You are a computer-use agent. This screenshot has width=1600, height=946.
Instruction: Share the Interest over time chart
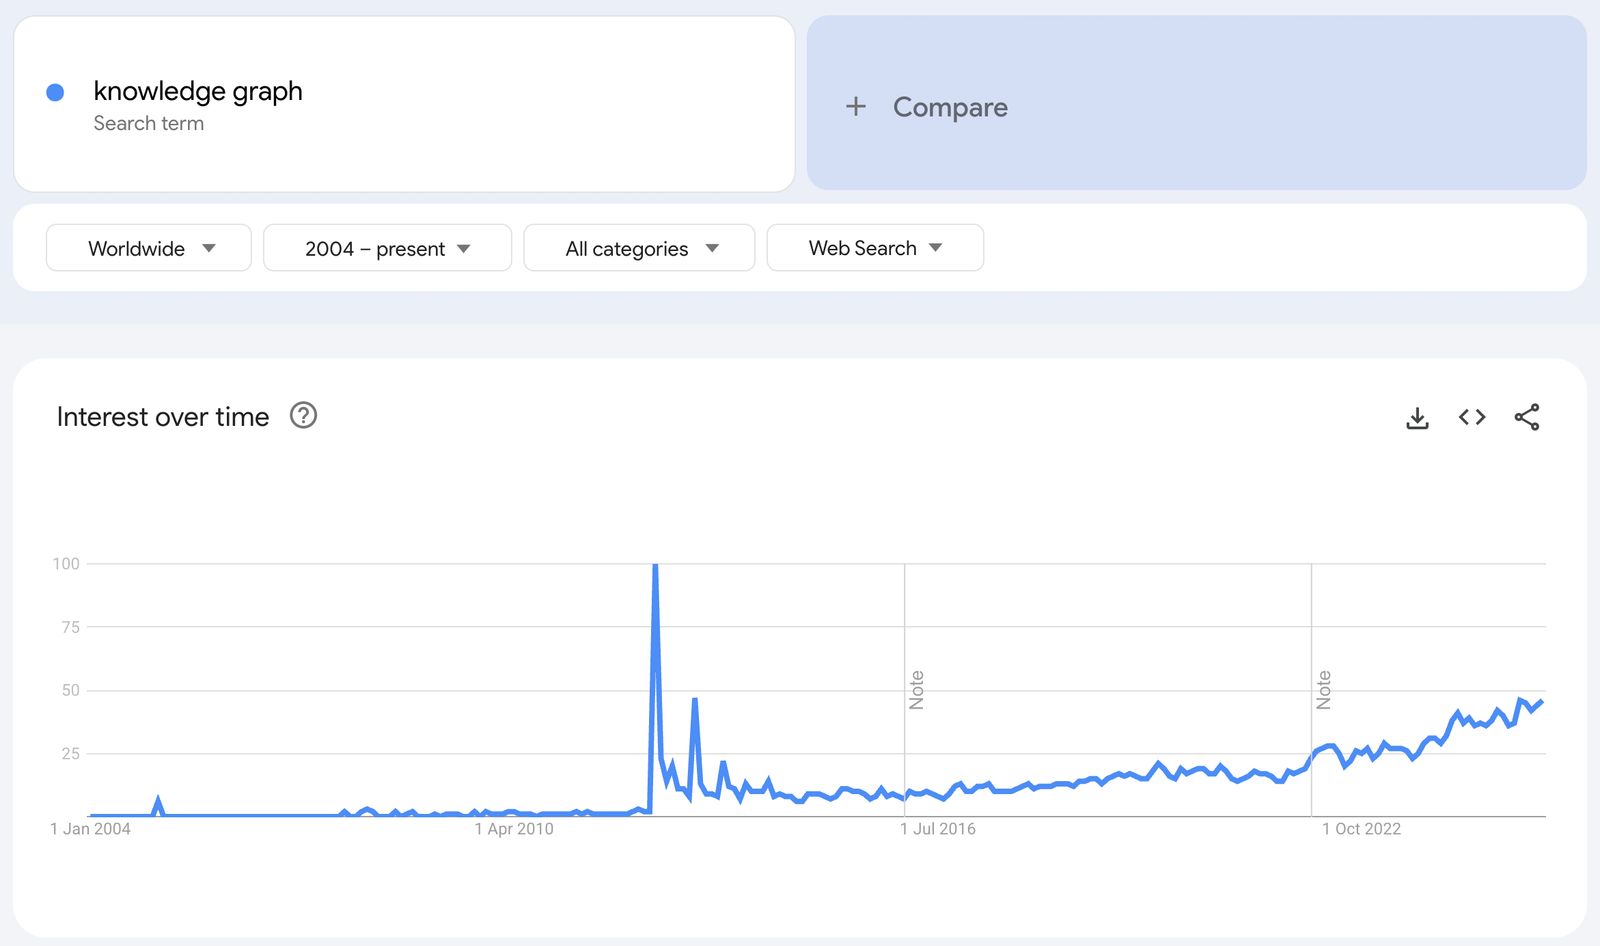click(x=1527, y=417)
